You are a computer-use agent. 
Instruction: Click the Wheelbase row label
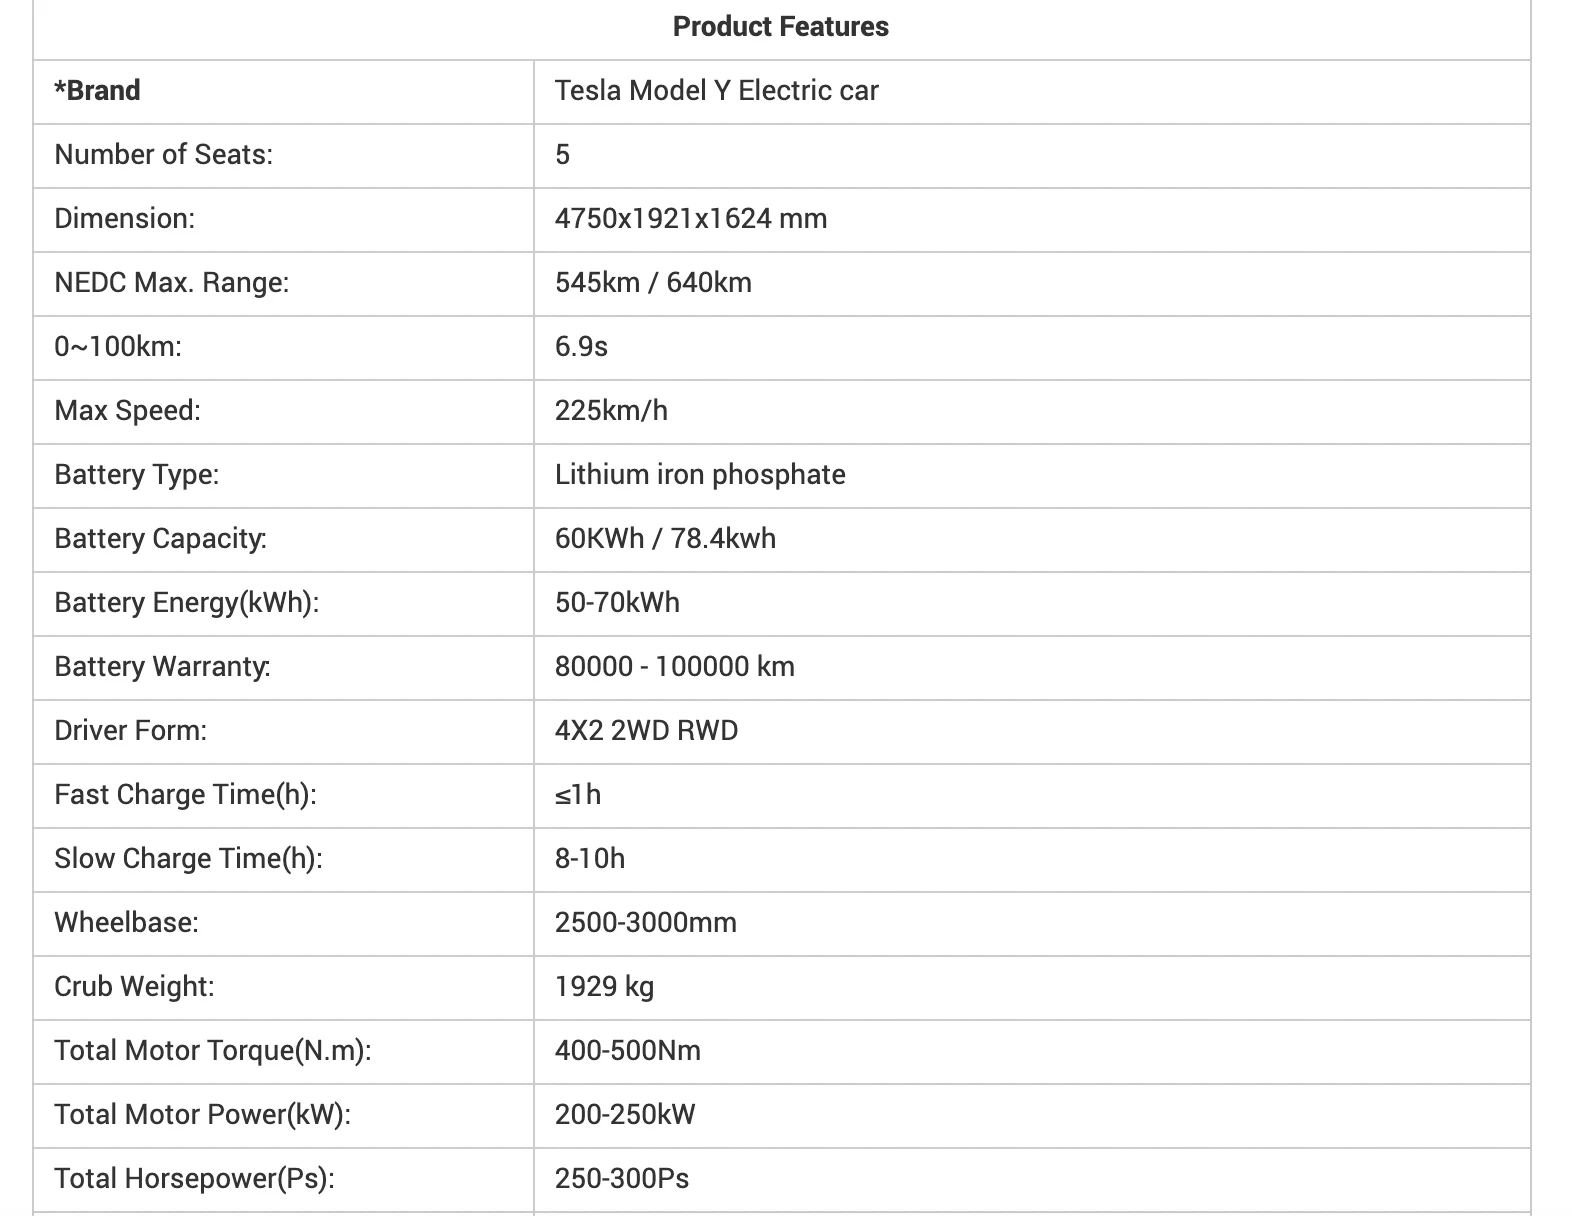click(126, 923)
